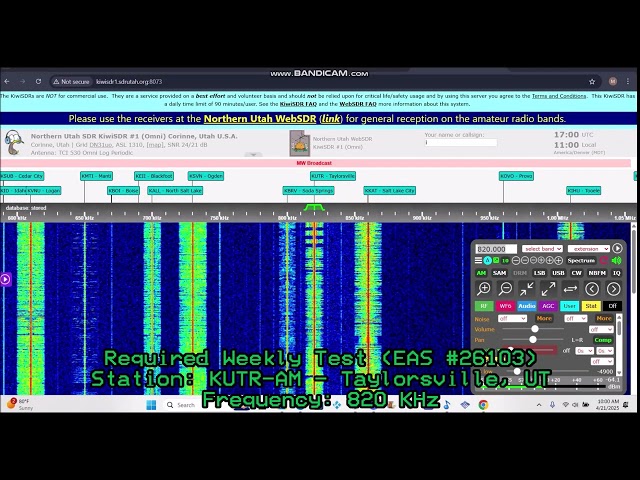Screen dimensions: 640x480
Task: Click the largest frequency step-down minus circle
Action: 516,260
